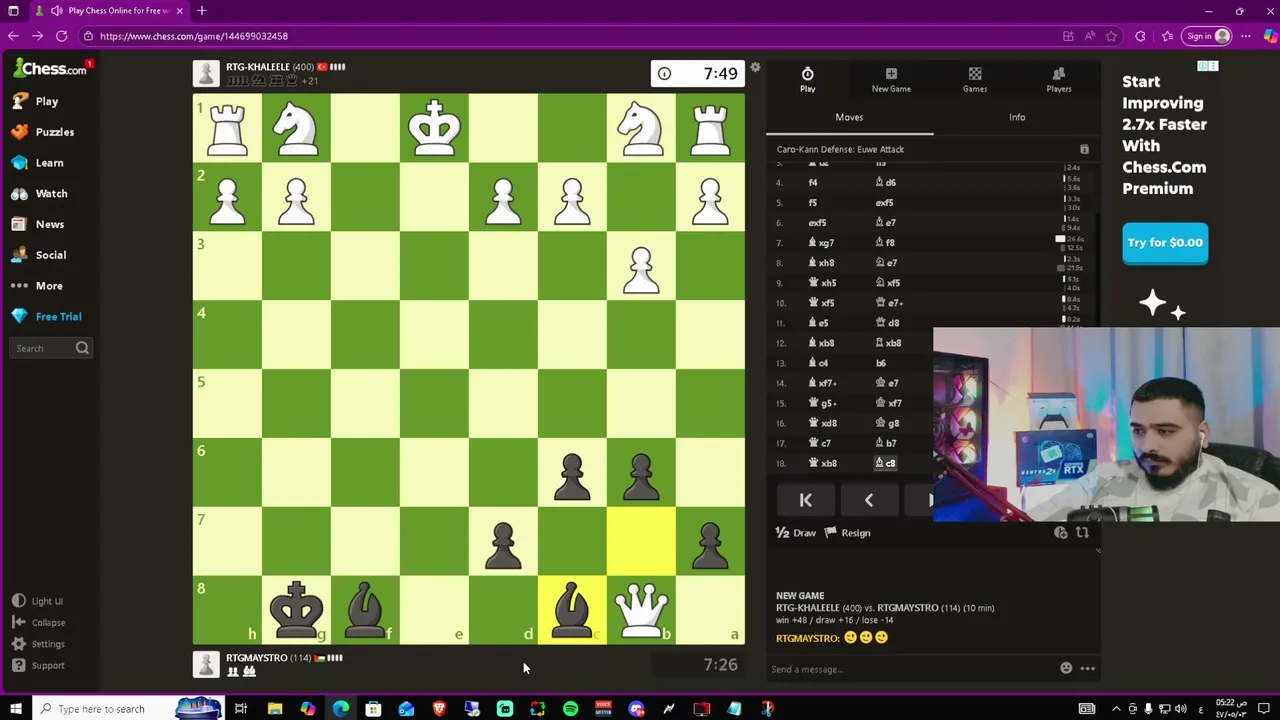The image size is (1280, 720).
Task: Offer a Draw
Action: pos(796,533)
